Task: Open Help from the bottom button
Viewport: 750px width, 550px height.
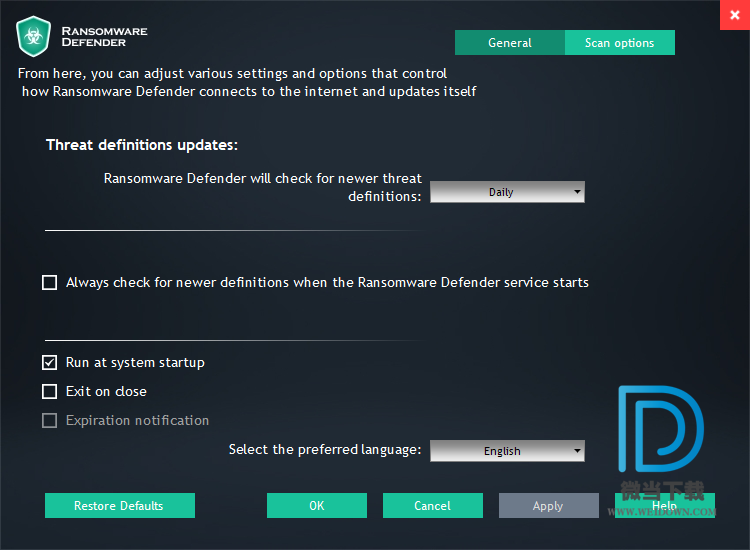Action: [665, 506]
